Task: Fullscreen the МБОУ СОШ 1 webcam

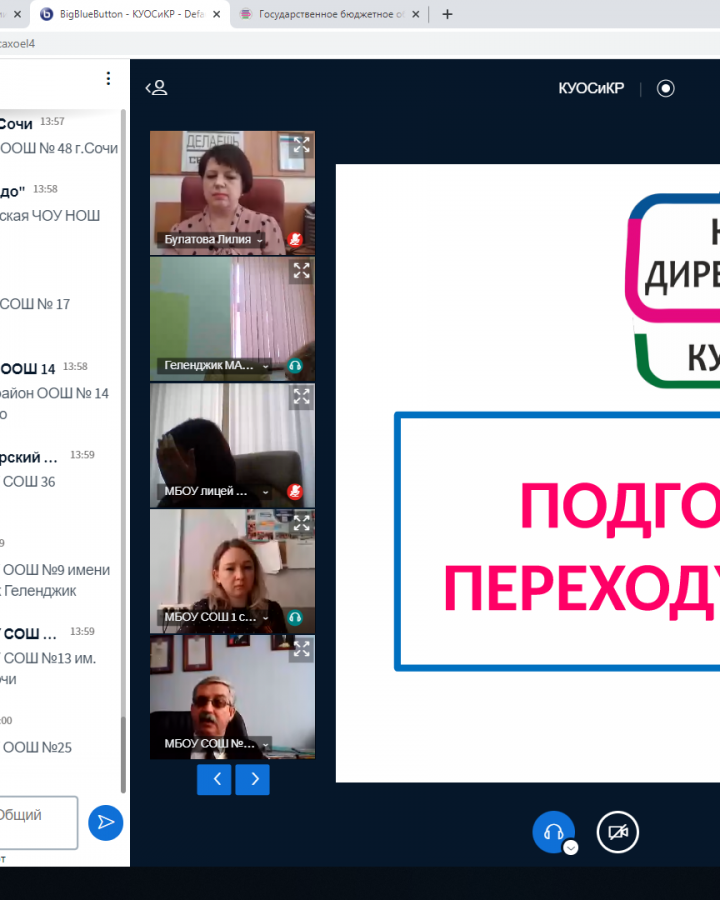Action: (301, 523)
